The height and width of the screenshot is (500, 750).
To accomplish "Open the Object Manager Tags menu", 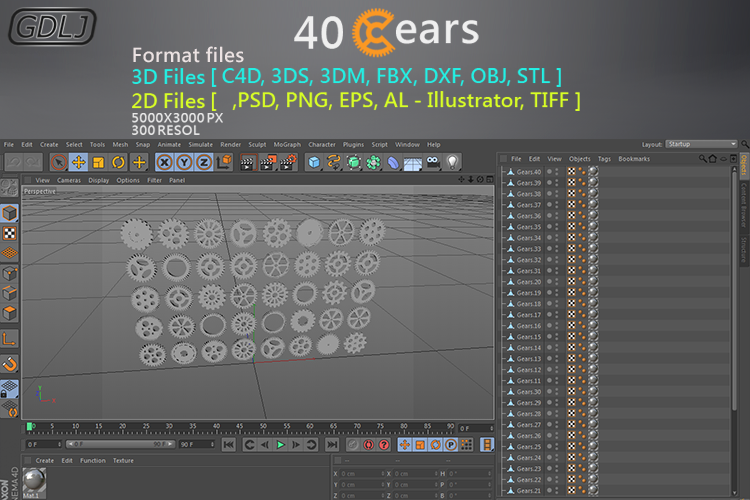I will pyautogui.click(x=604, y=159).
